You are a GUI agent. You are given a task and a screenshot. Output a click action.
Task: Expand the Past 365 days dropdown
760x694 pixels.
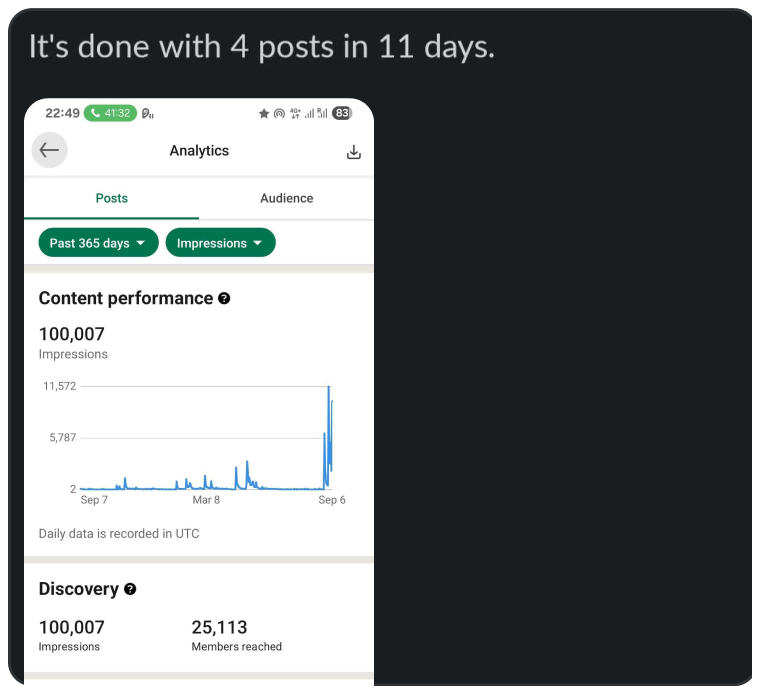coord(98,243)
